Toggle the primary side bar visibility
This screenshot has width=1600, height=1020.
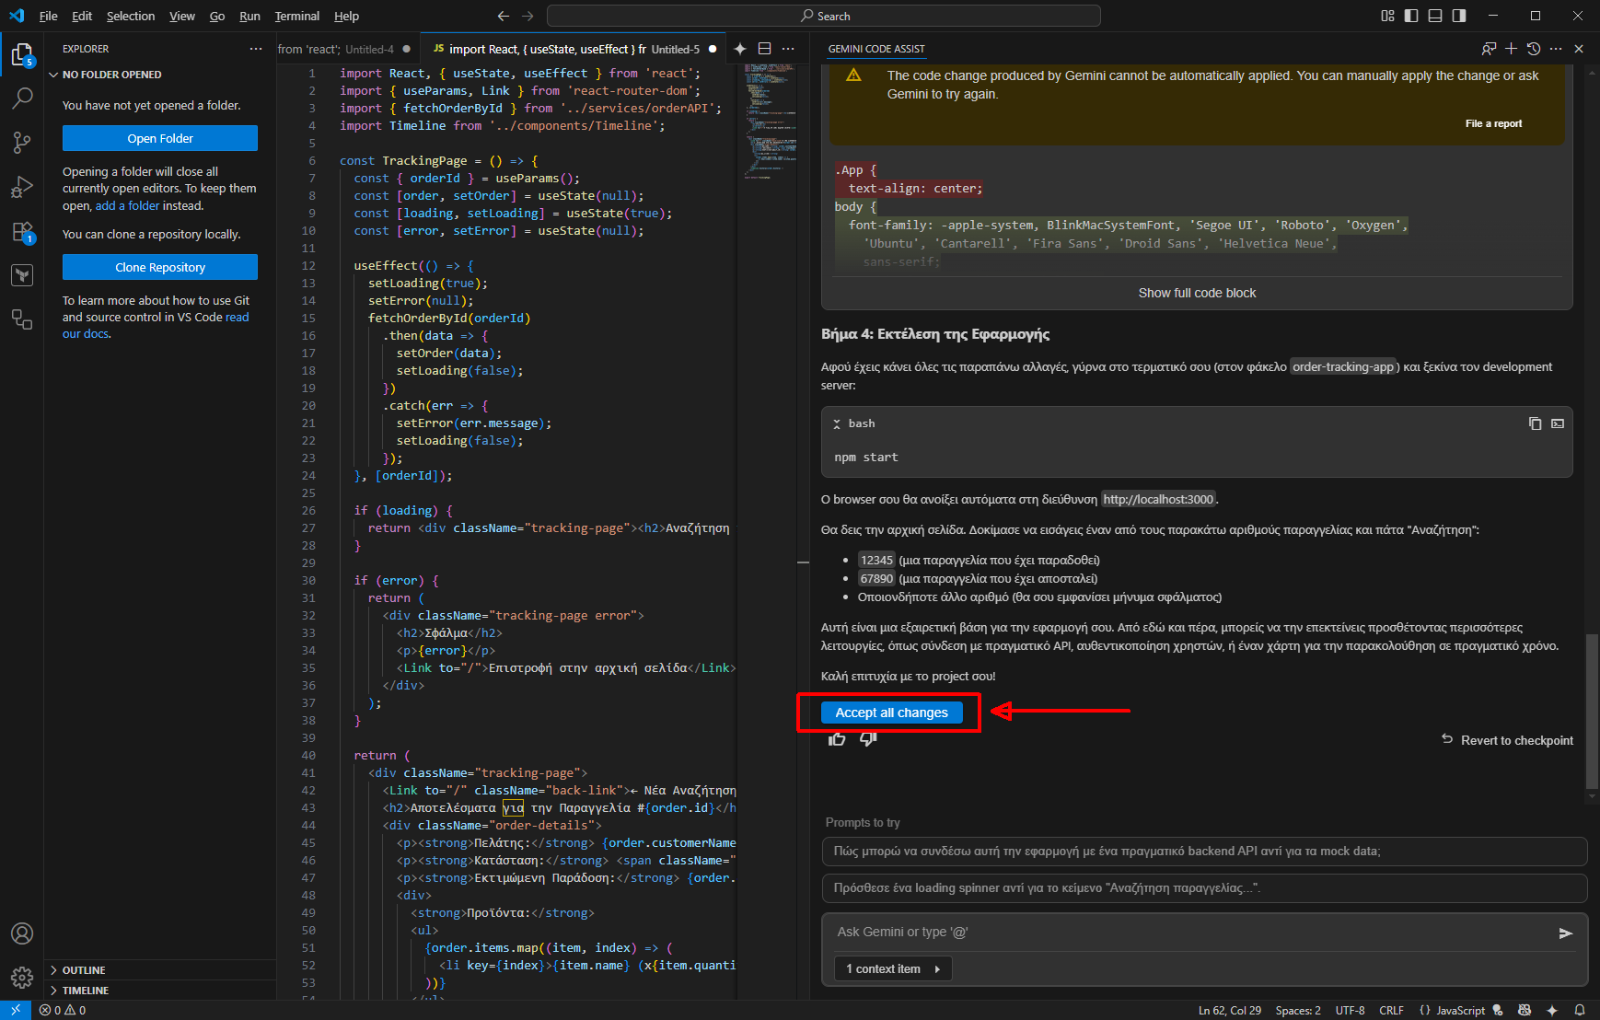[x=1411, y=16]
